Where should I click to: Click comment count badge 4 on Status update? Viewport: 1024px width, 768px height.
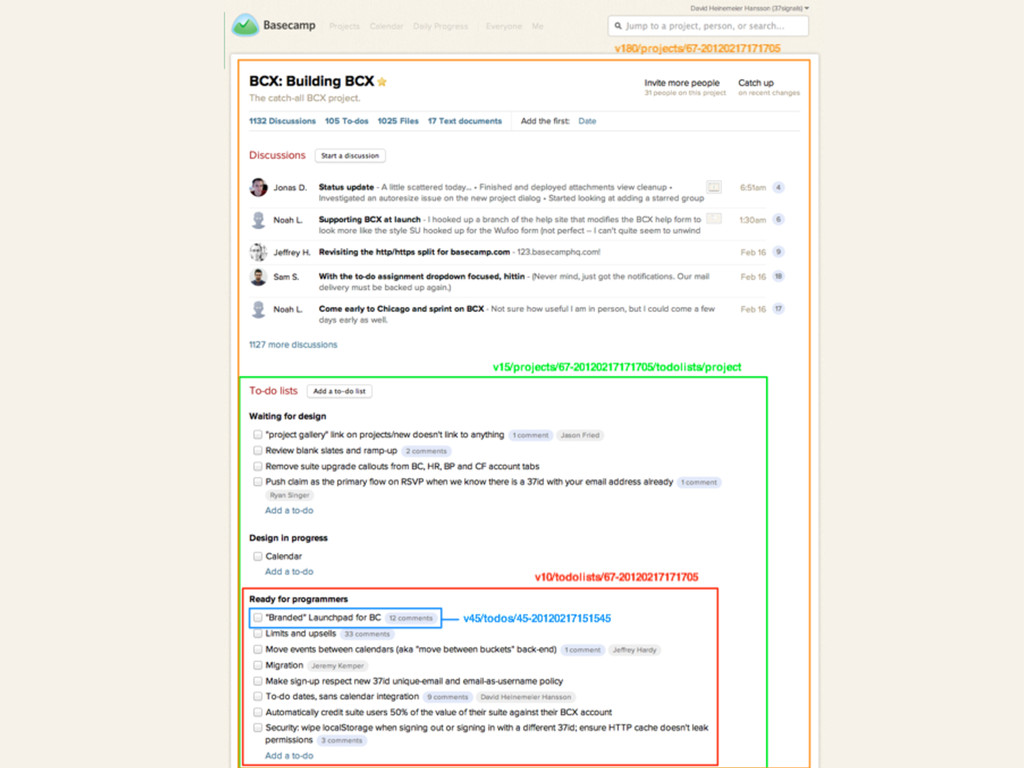(778, 187)
